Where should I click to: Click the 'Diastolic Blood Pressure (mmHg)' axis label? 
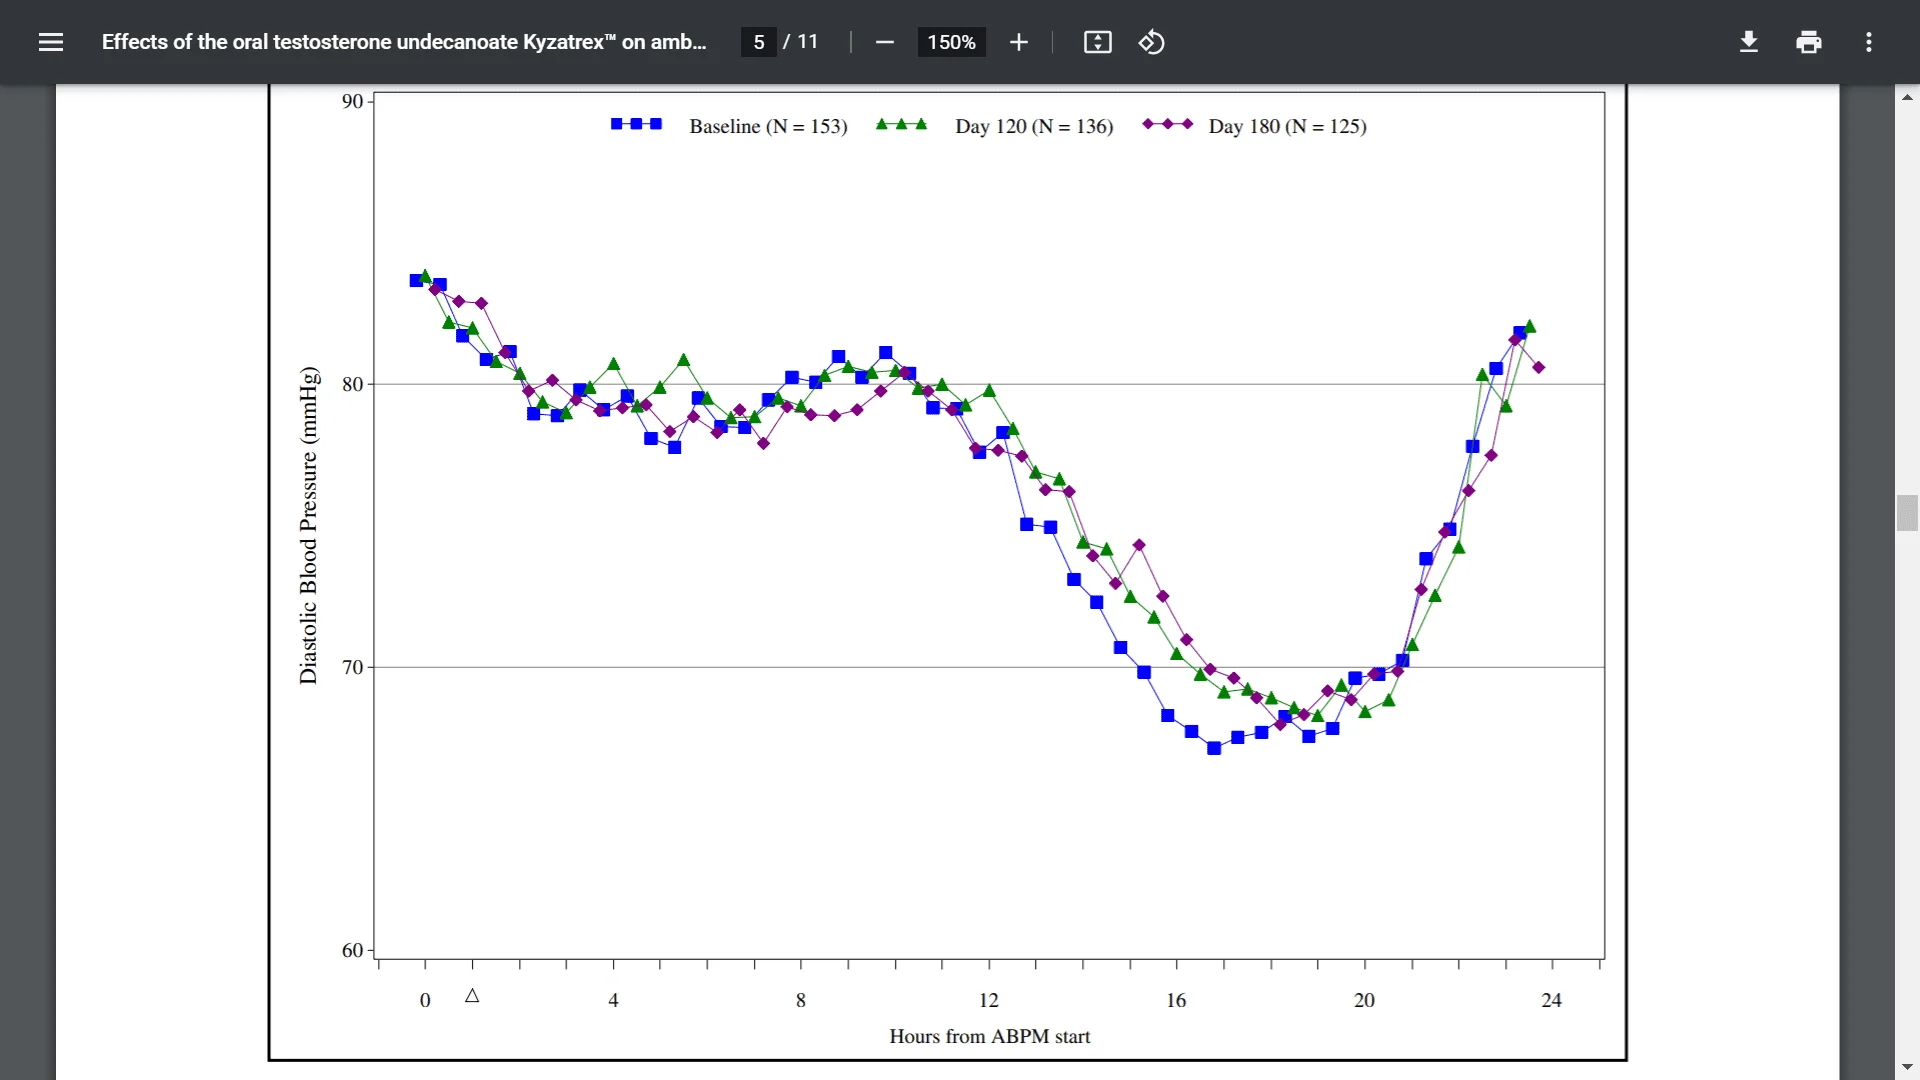tap(308, 525)
